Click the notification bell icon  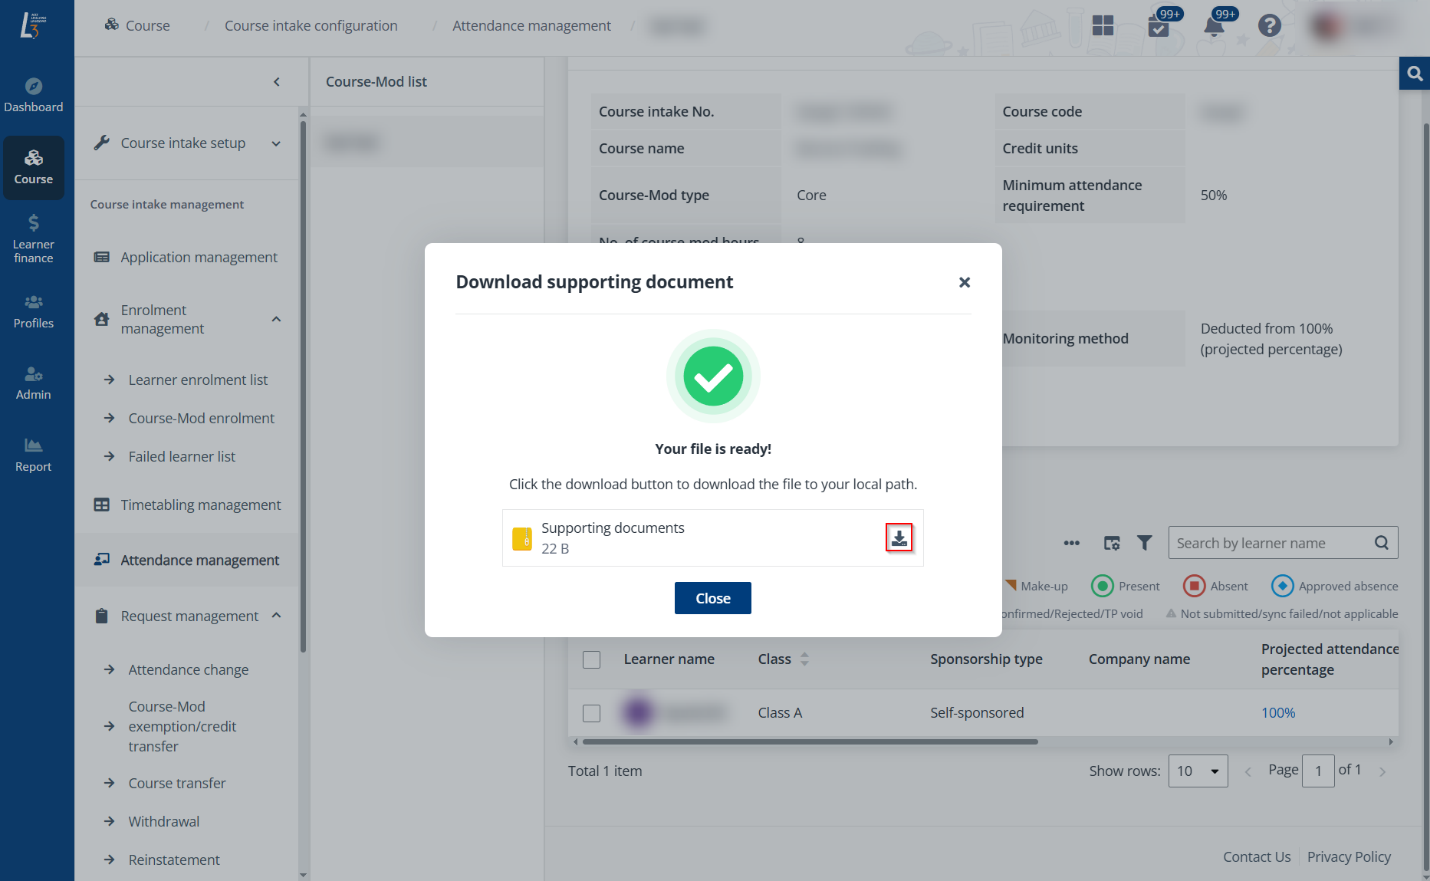pos(1214,26)
